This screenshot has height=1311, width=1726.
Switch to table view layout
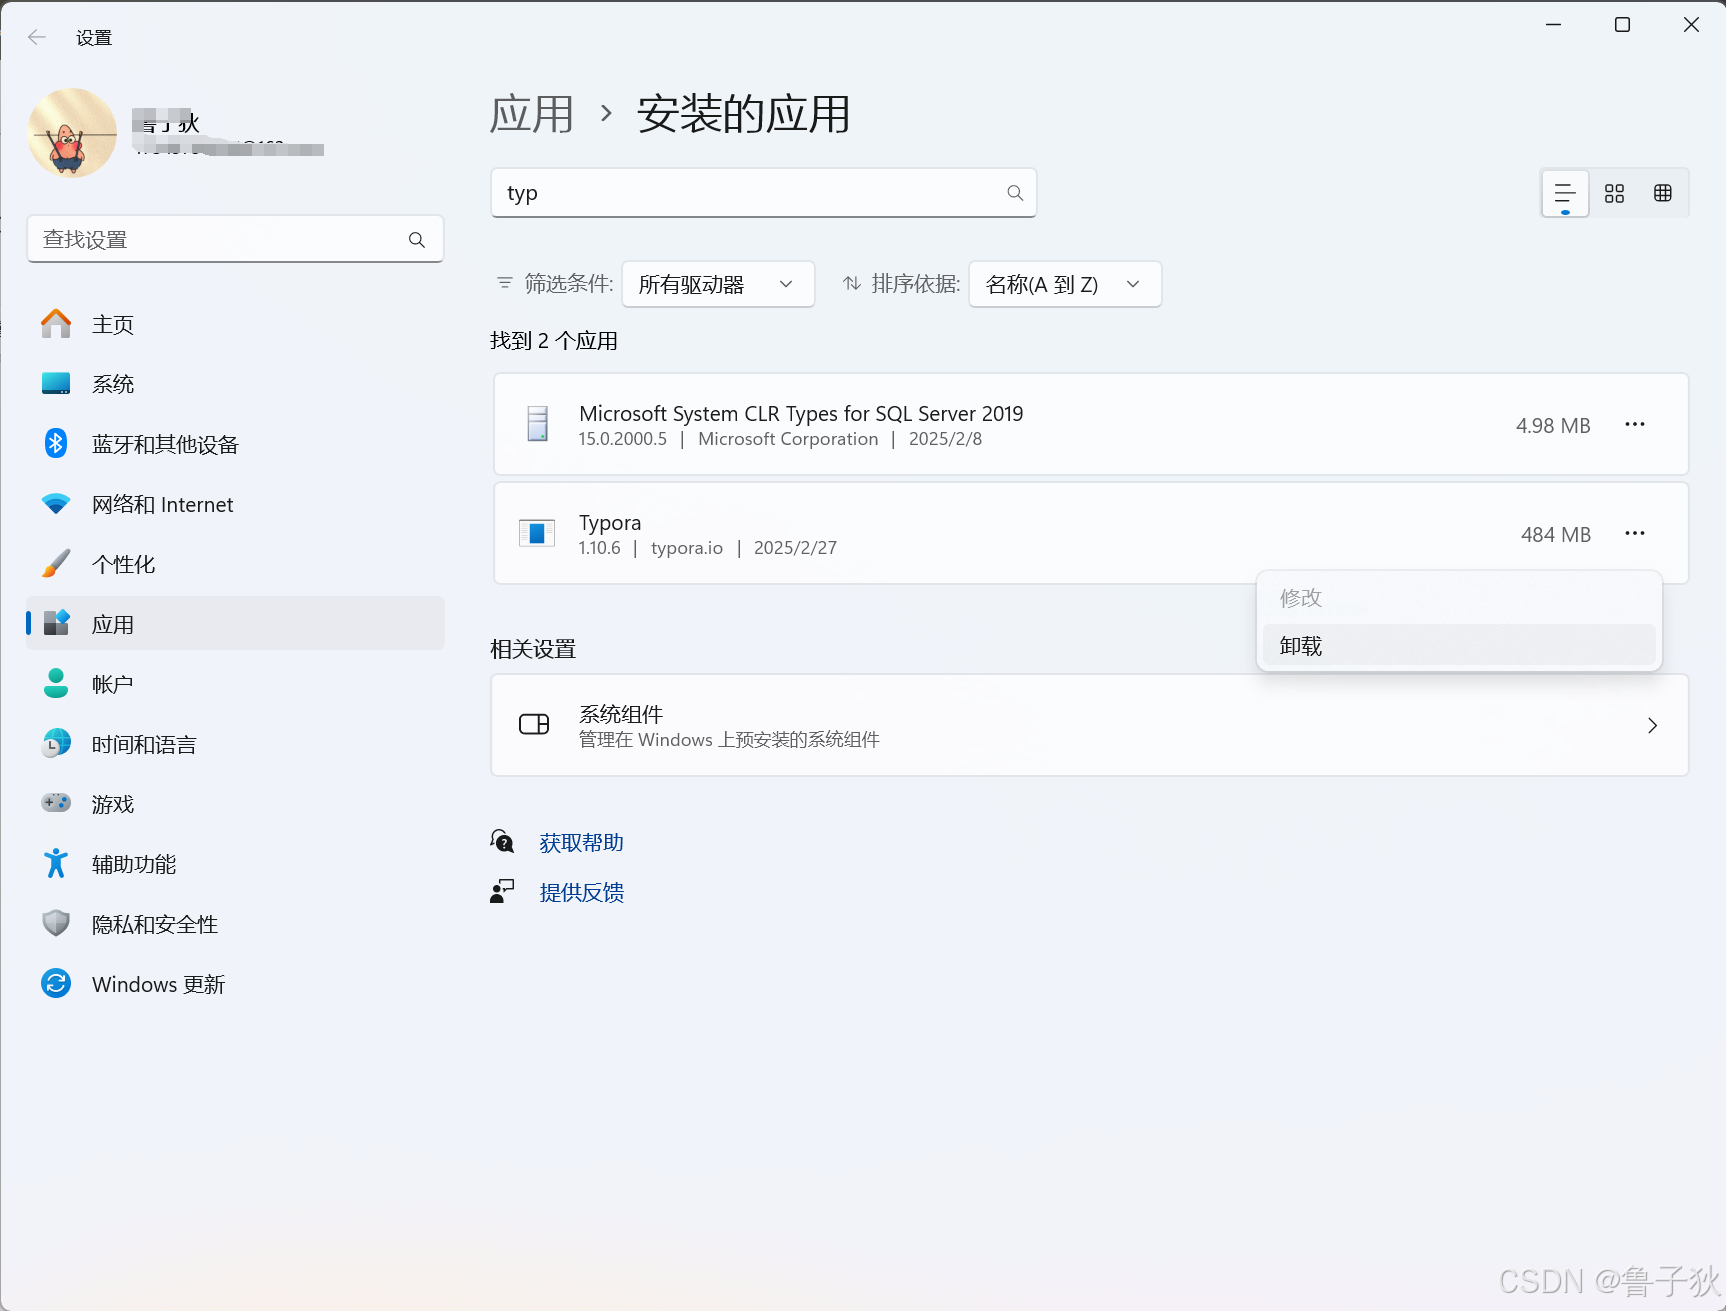1663,193
